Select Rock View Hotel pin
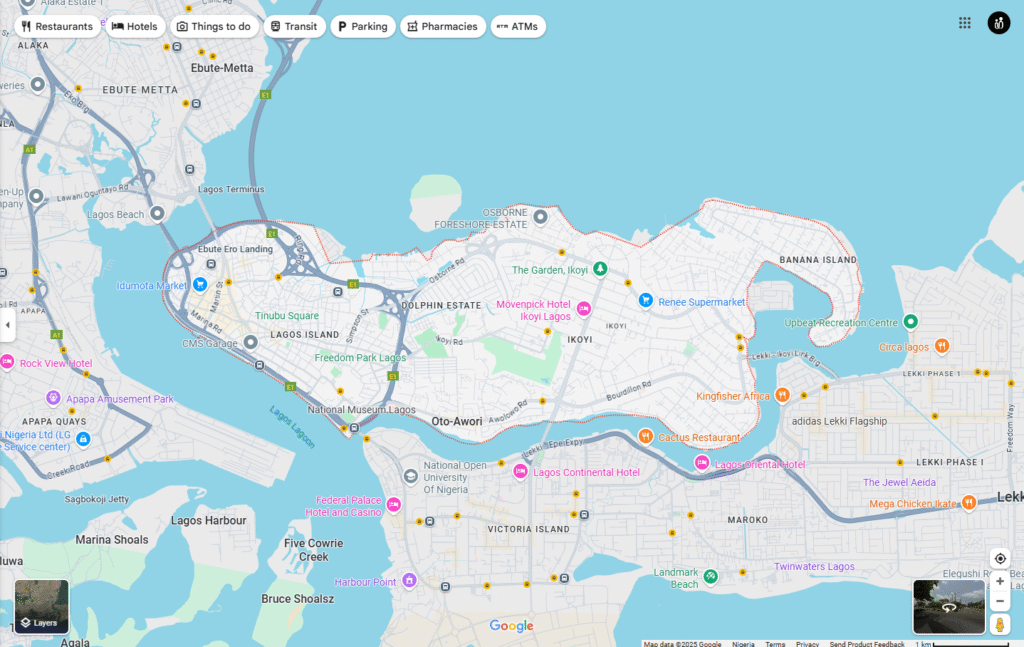The image size is (1024, 647). [x=7, y=362]
